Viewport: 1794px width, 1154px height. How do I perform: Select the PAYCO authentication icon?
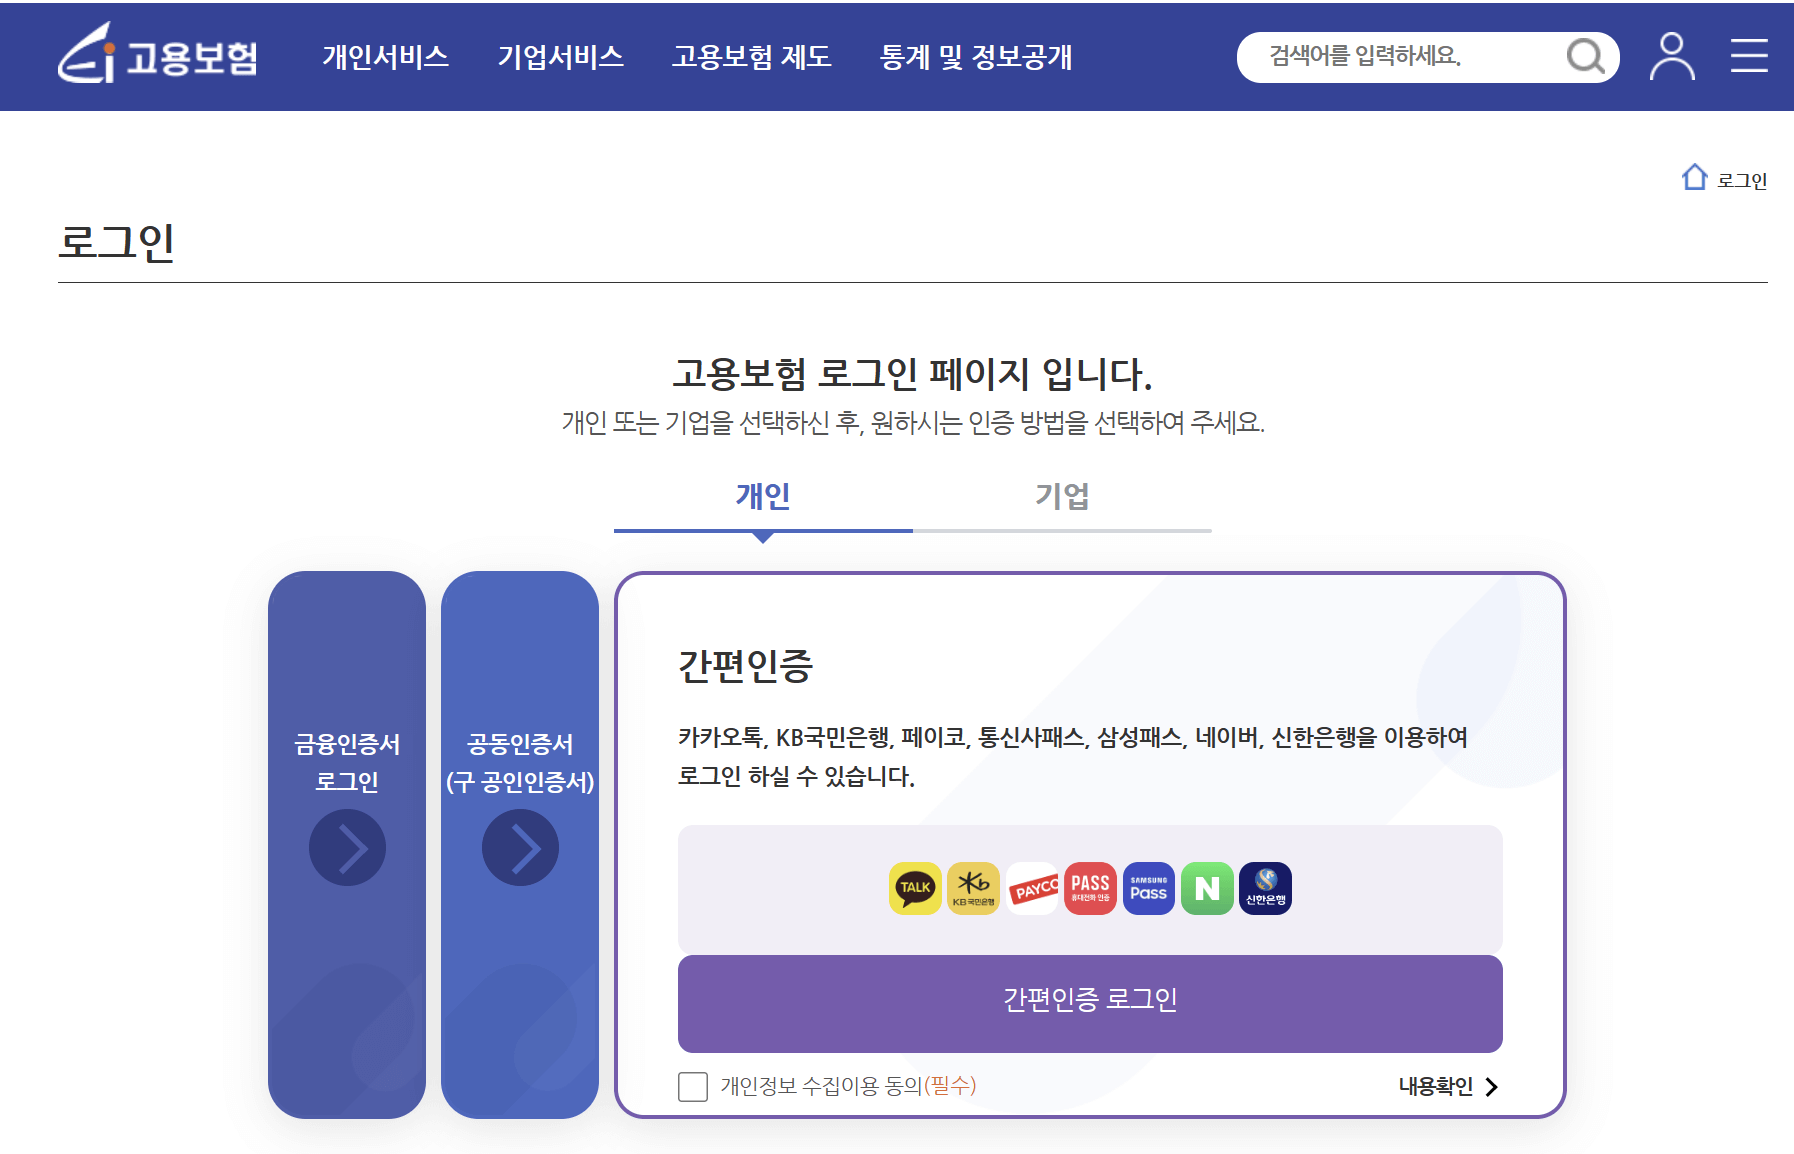coord(1032,887)
